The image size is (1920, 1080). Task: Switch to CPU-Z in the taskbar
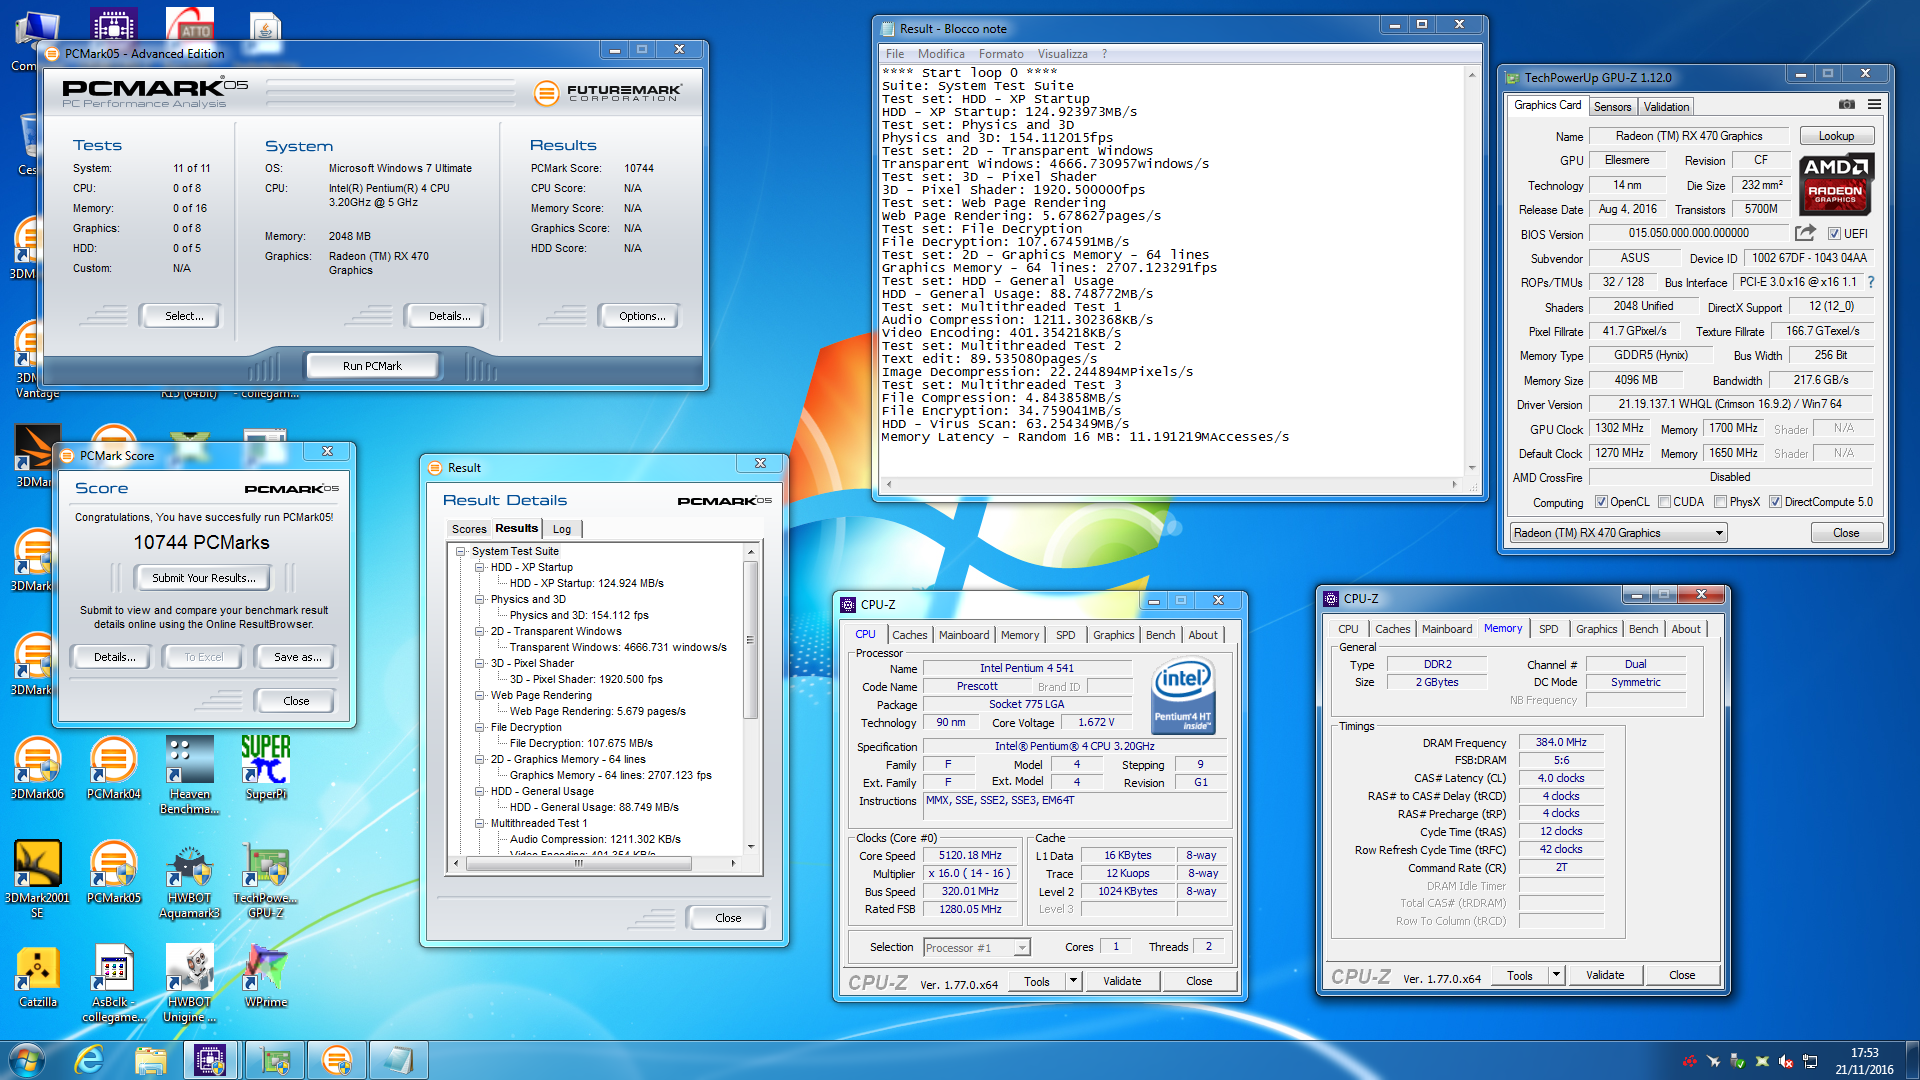(211, 1060)
